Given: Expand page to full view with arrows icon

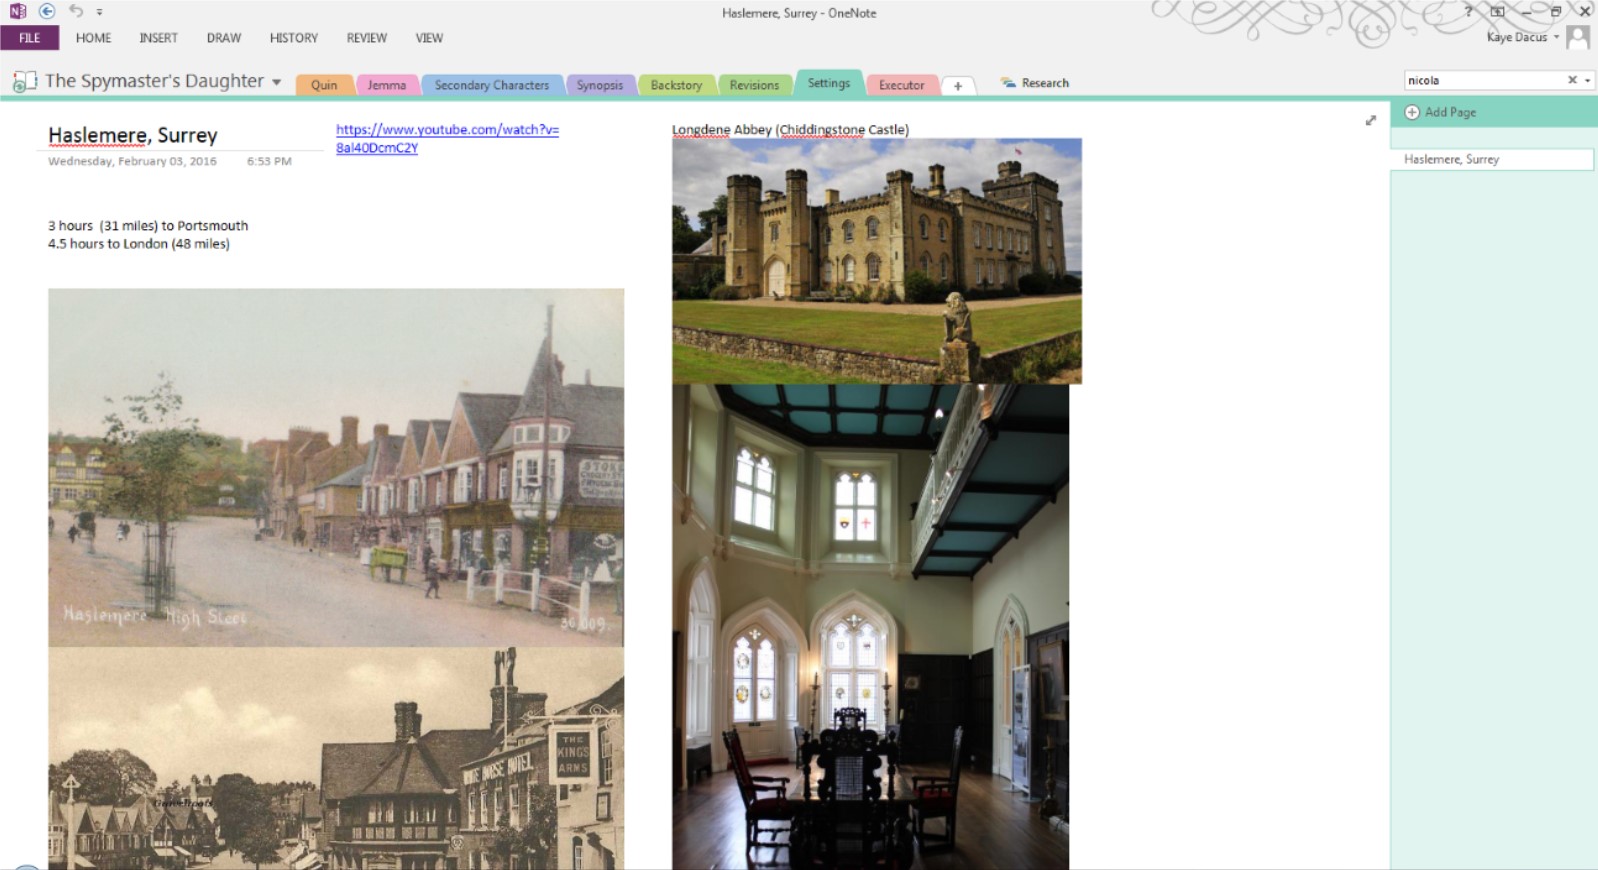Looking at the screenshot, I should click(1370, 120).
